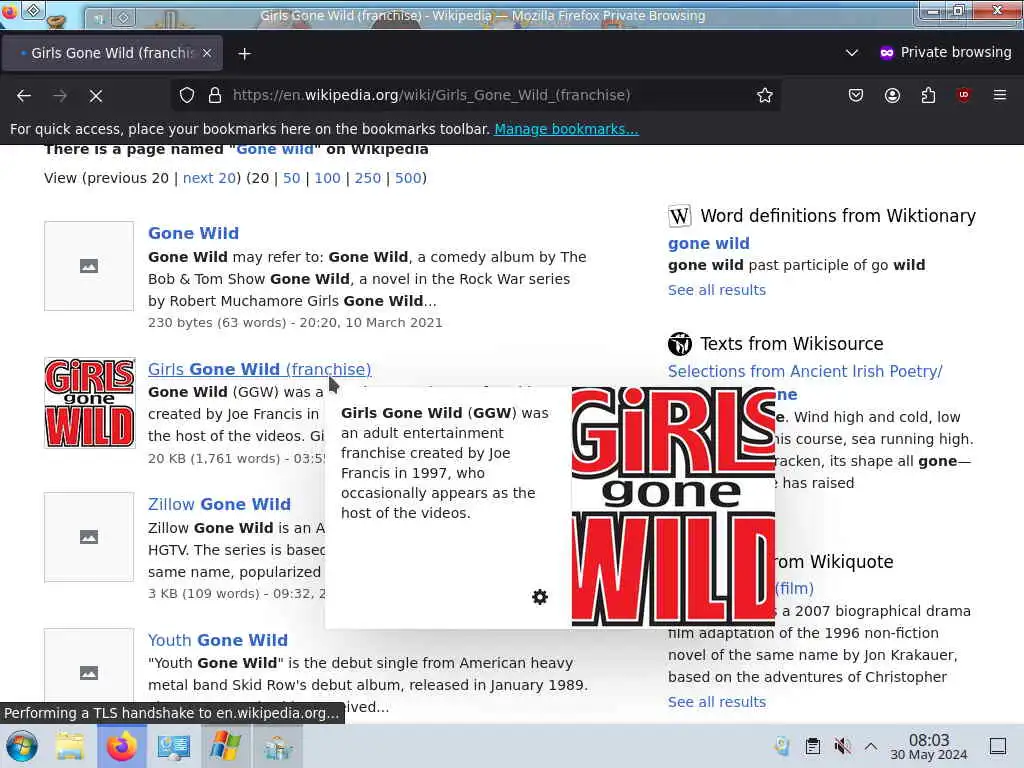The height and width of the screenshot is (768, 1024).
Task: Close the Girls Gone Wild tab
Action: point(207,53)
